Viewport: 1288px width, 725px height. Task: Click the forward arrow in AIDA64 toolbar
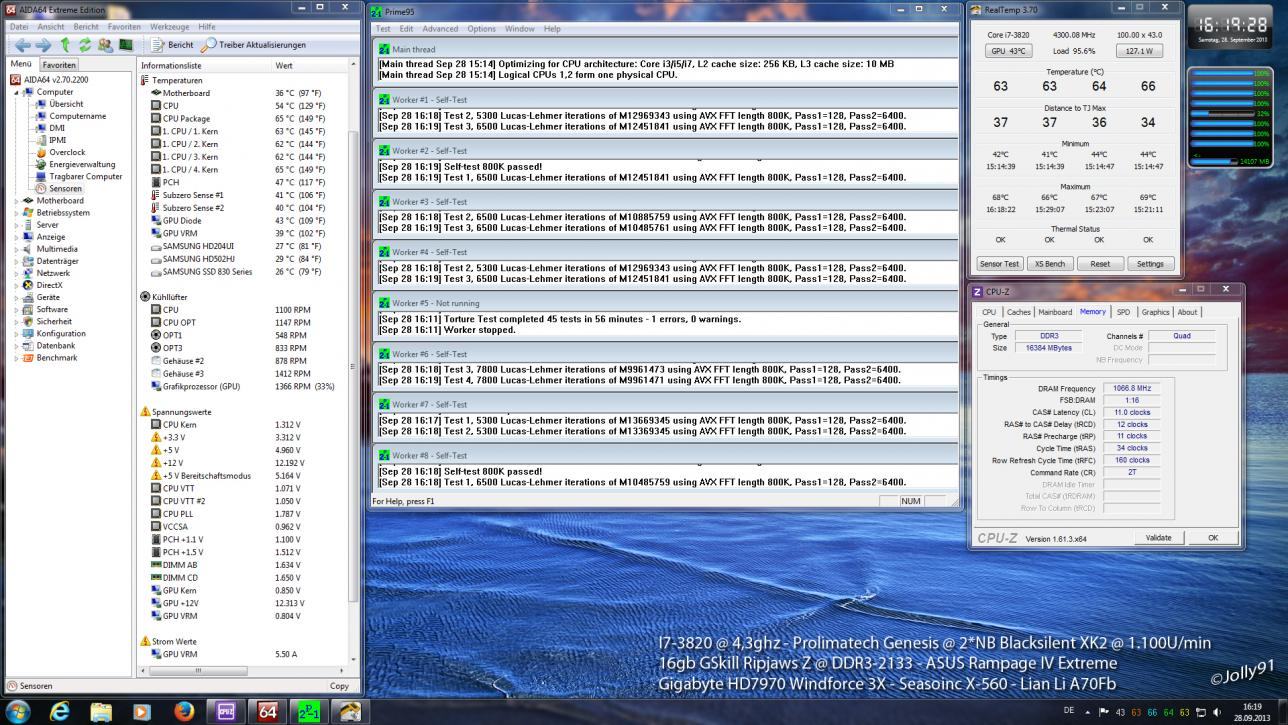[x=43, y=45]
